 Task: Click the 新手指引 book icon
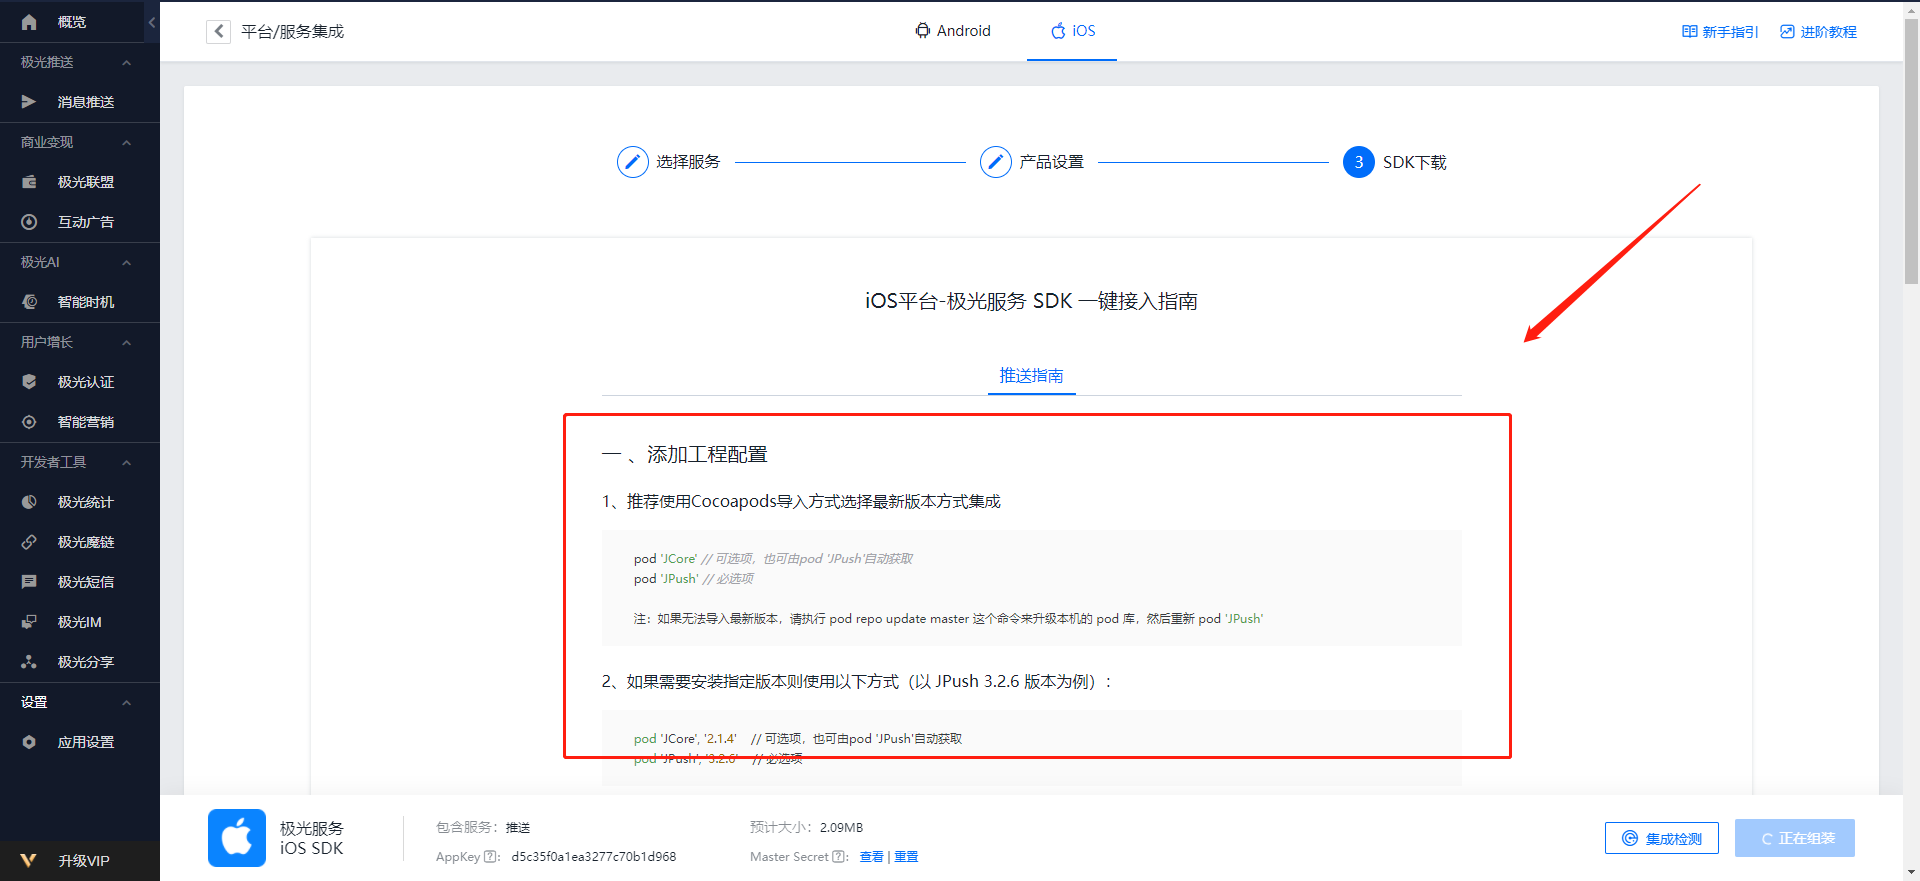pos(1690,32)
